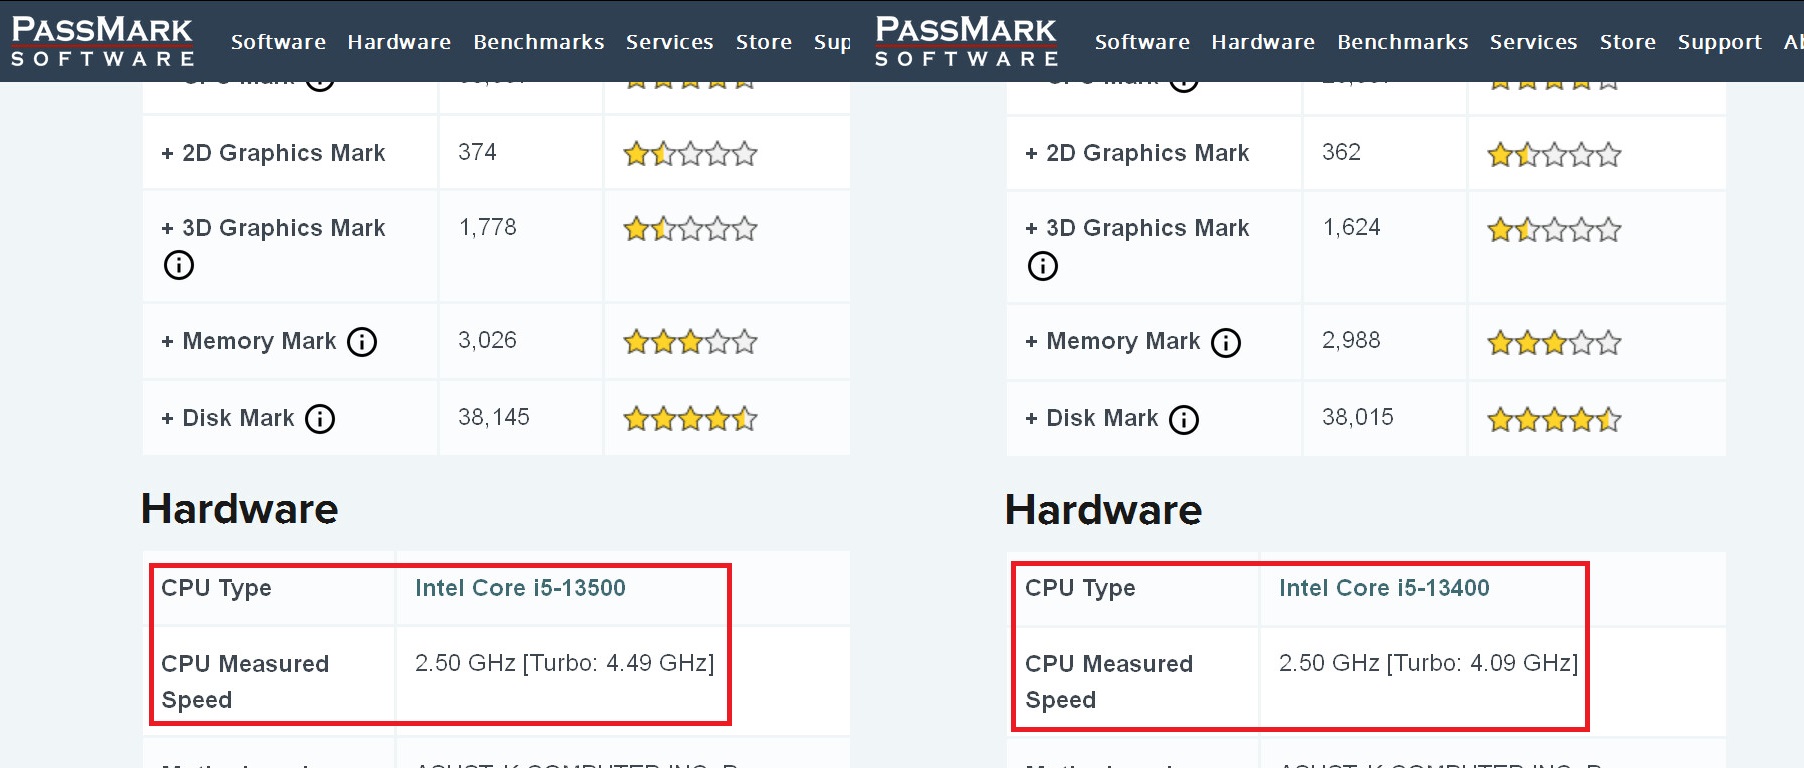1804x768 pixels.
Task: Select Disk Mark score 38,145
Action: click(x=494, y=418)
